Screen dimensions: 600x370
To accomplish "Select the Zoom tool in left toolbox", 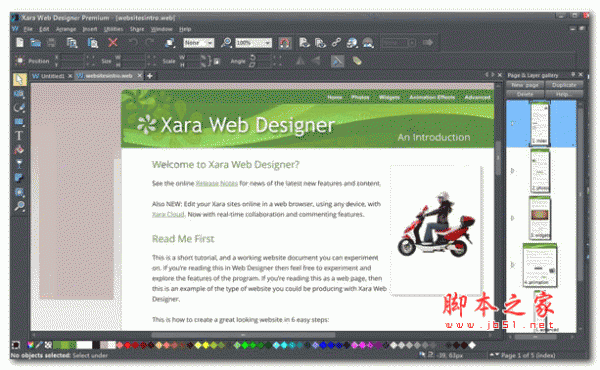I will 19,206.
